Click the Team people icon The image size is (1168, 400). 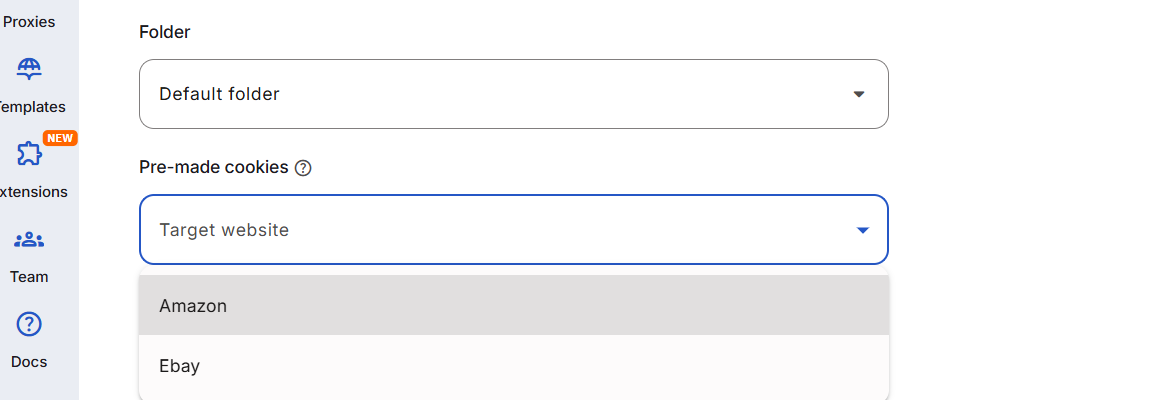coord(29,240)
